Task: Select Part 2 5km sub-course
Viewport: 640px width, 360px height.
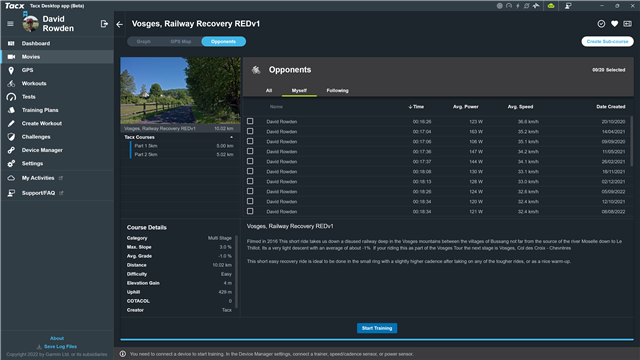Action: coord(183,155)
